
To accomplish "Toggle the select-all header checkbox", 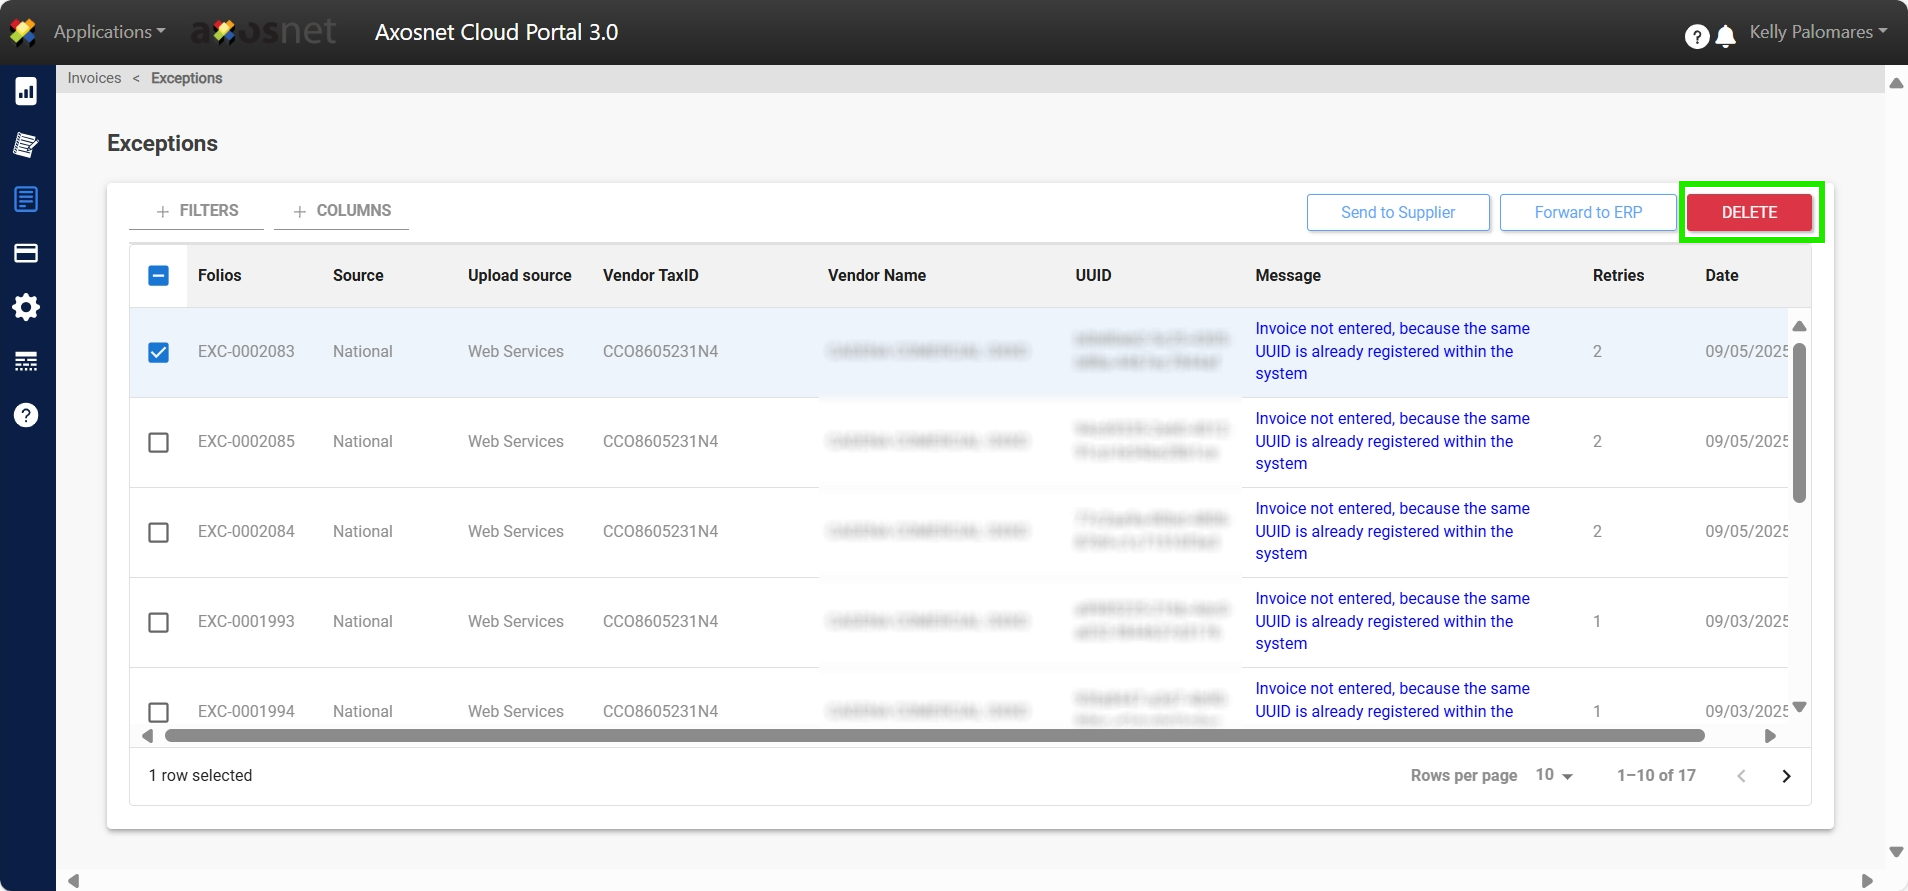I will point(158,276).
